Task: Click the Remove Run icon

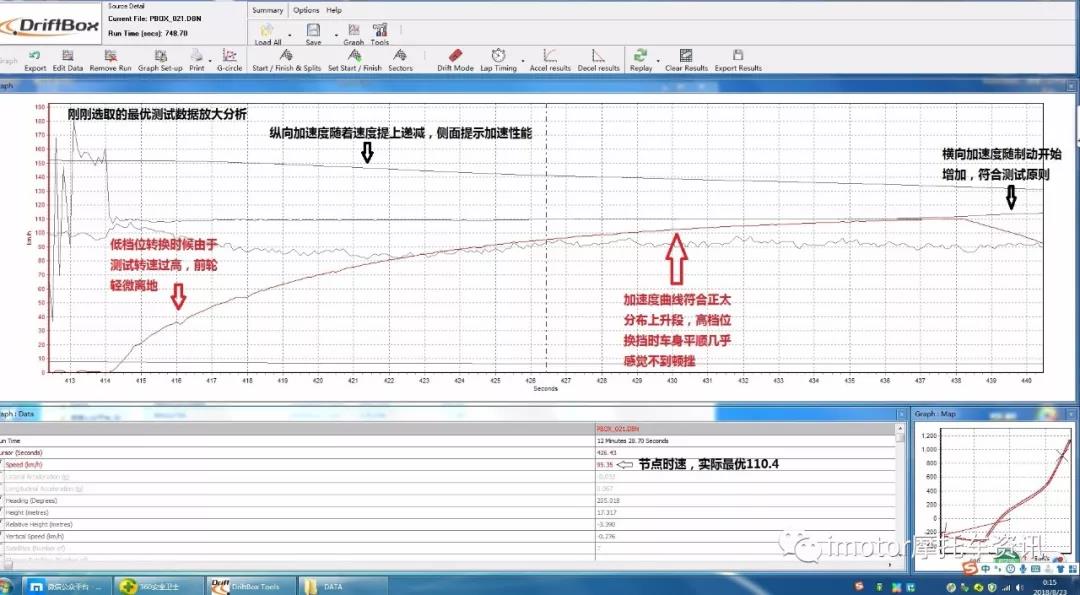Action: (110, 58)
